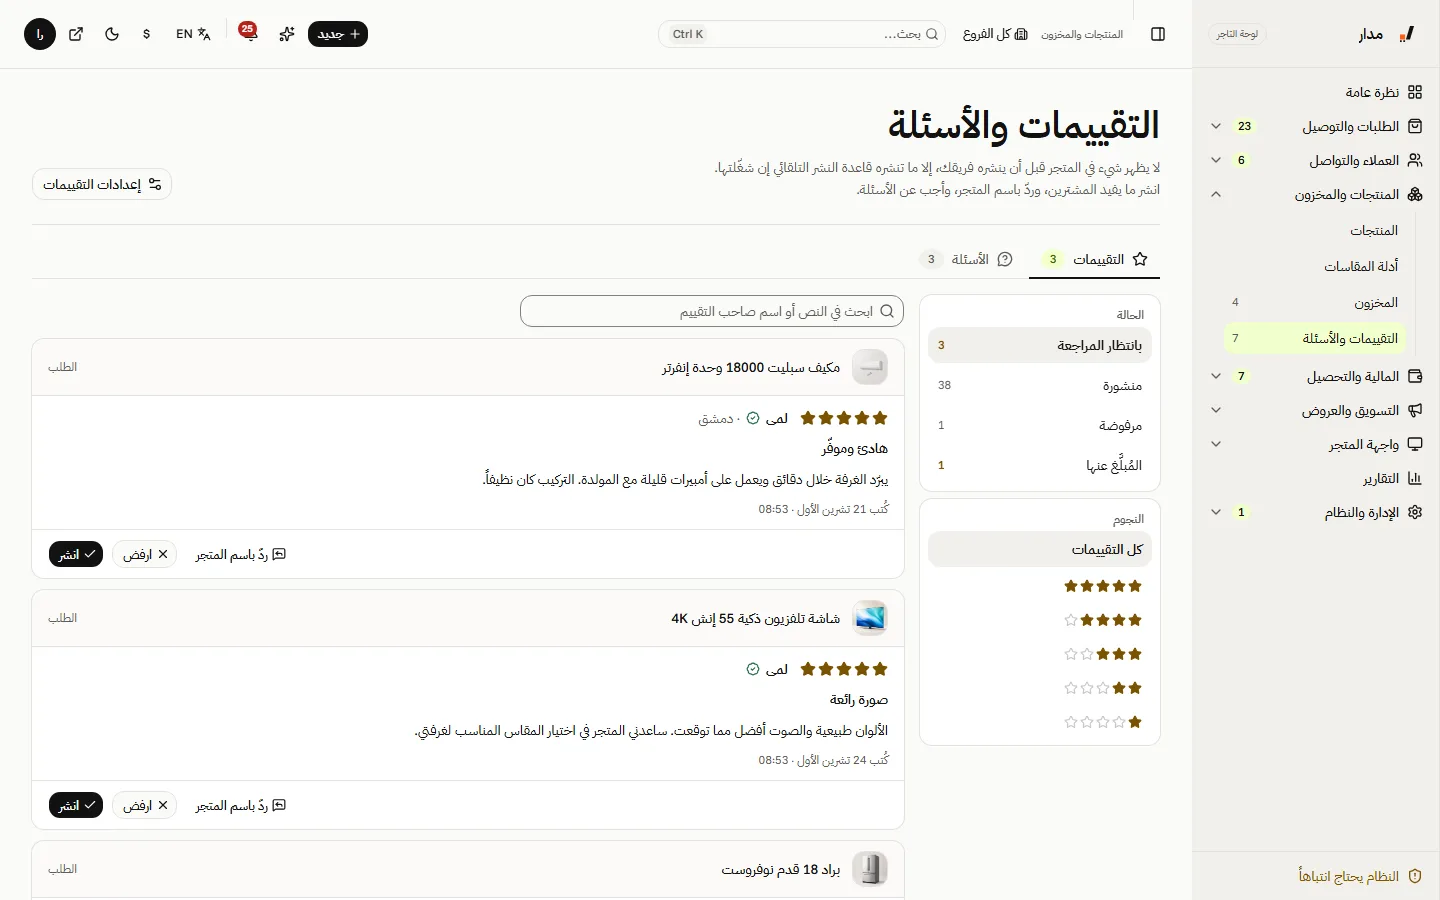
Task: Open المنتجات in the sidebar submenu
Action: click(x=1315, y=230)
